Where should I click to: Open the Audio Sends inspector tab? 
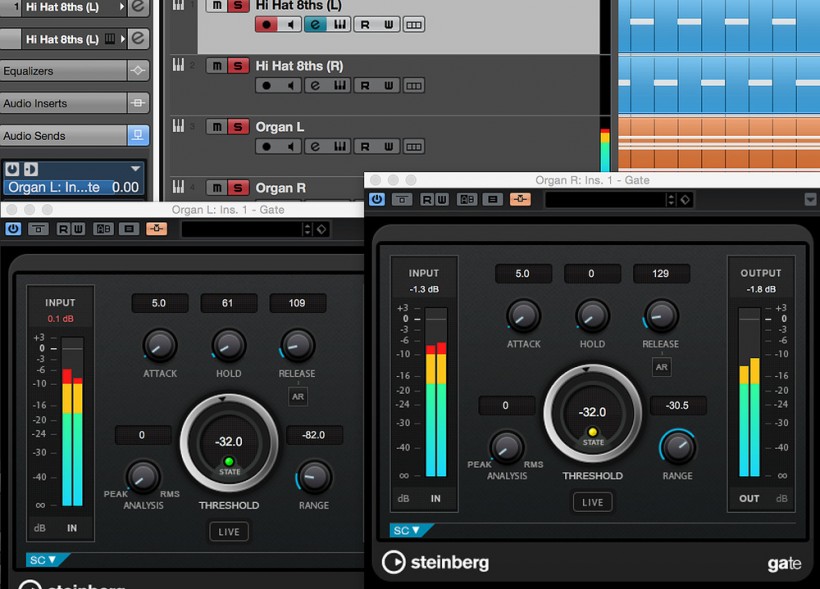[75, 135]
